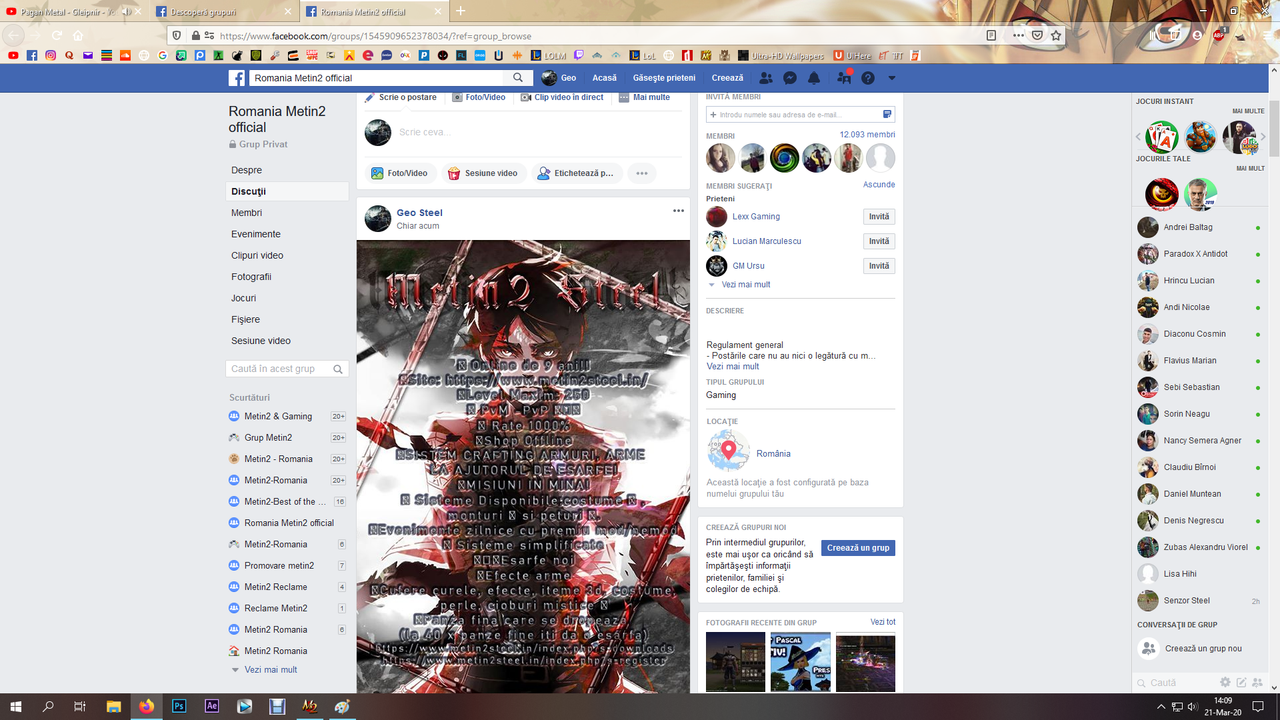Open chat settings gear icon
The width and height of the screenshot is (1280, 720).
tap(1225, 682)
